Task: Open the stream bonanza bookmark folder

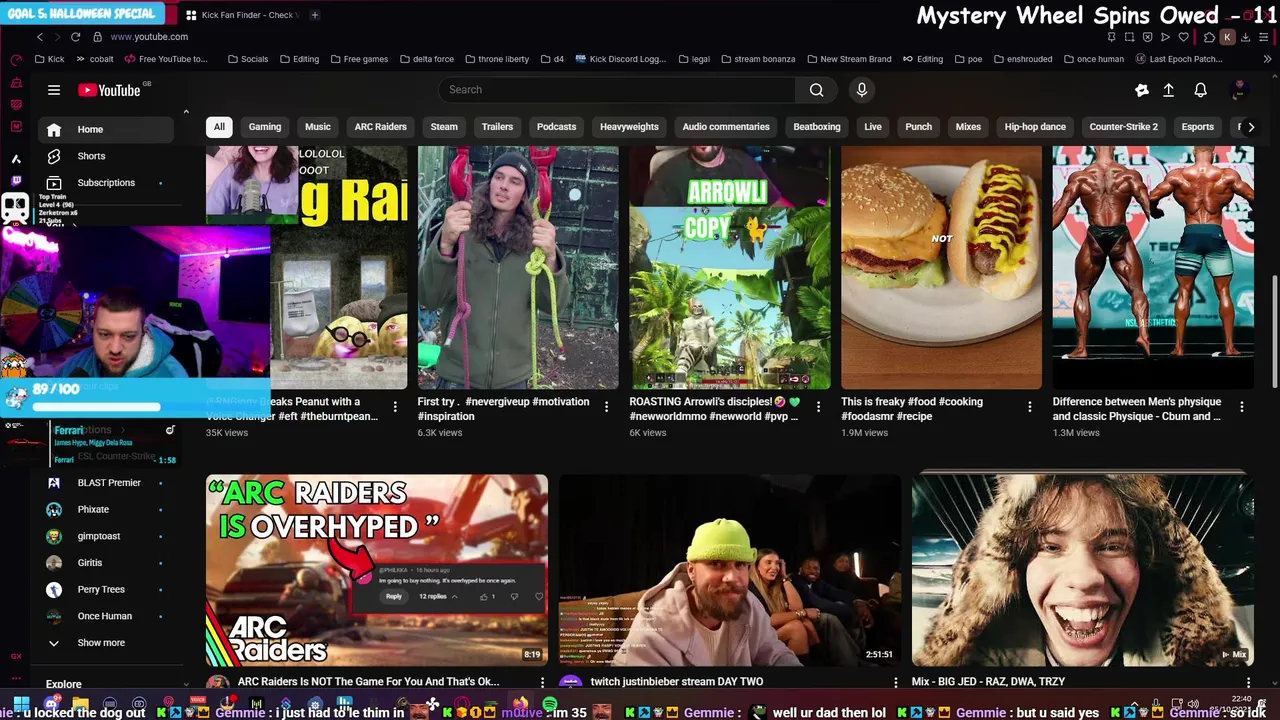Action: [758, 59]
